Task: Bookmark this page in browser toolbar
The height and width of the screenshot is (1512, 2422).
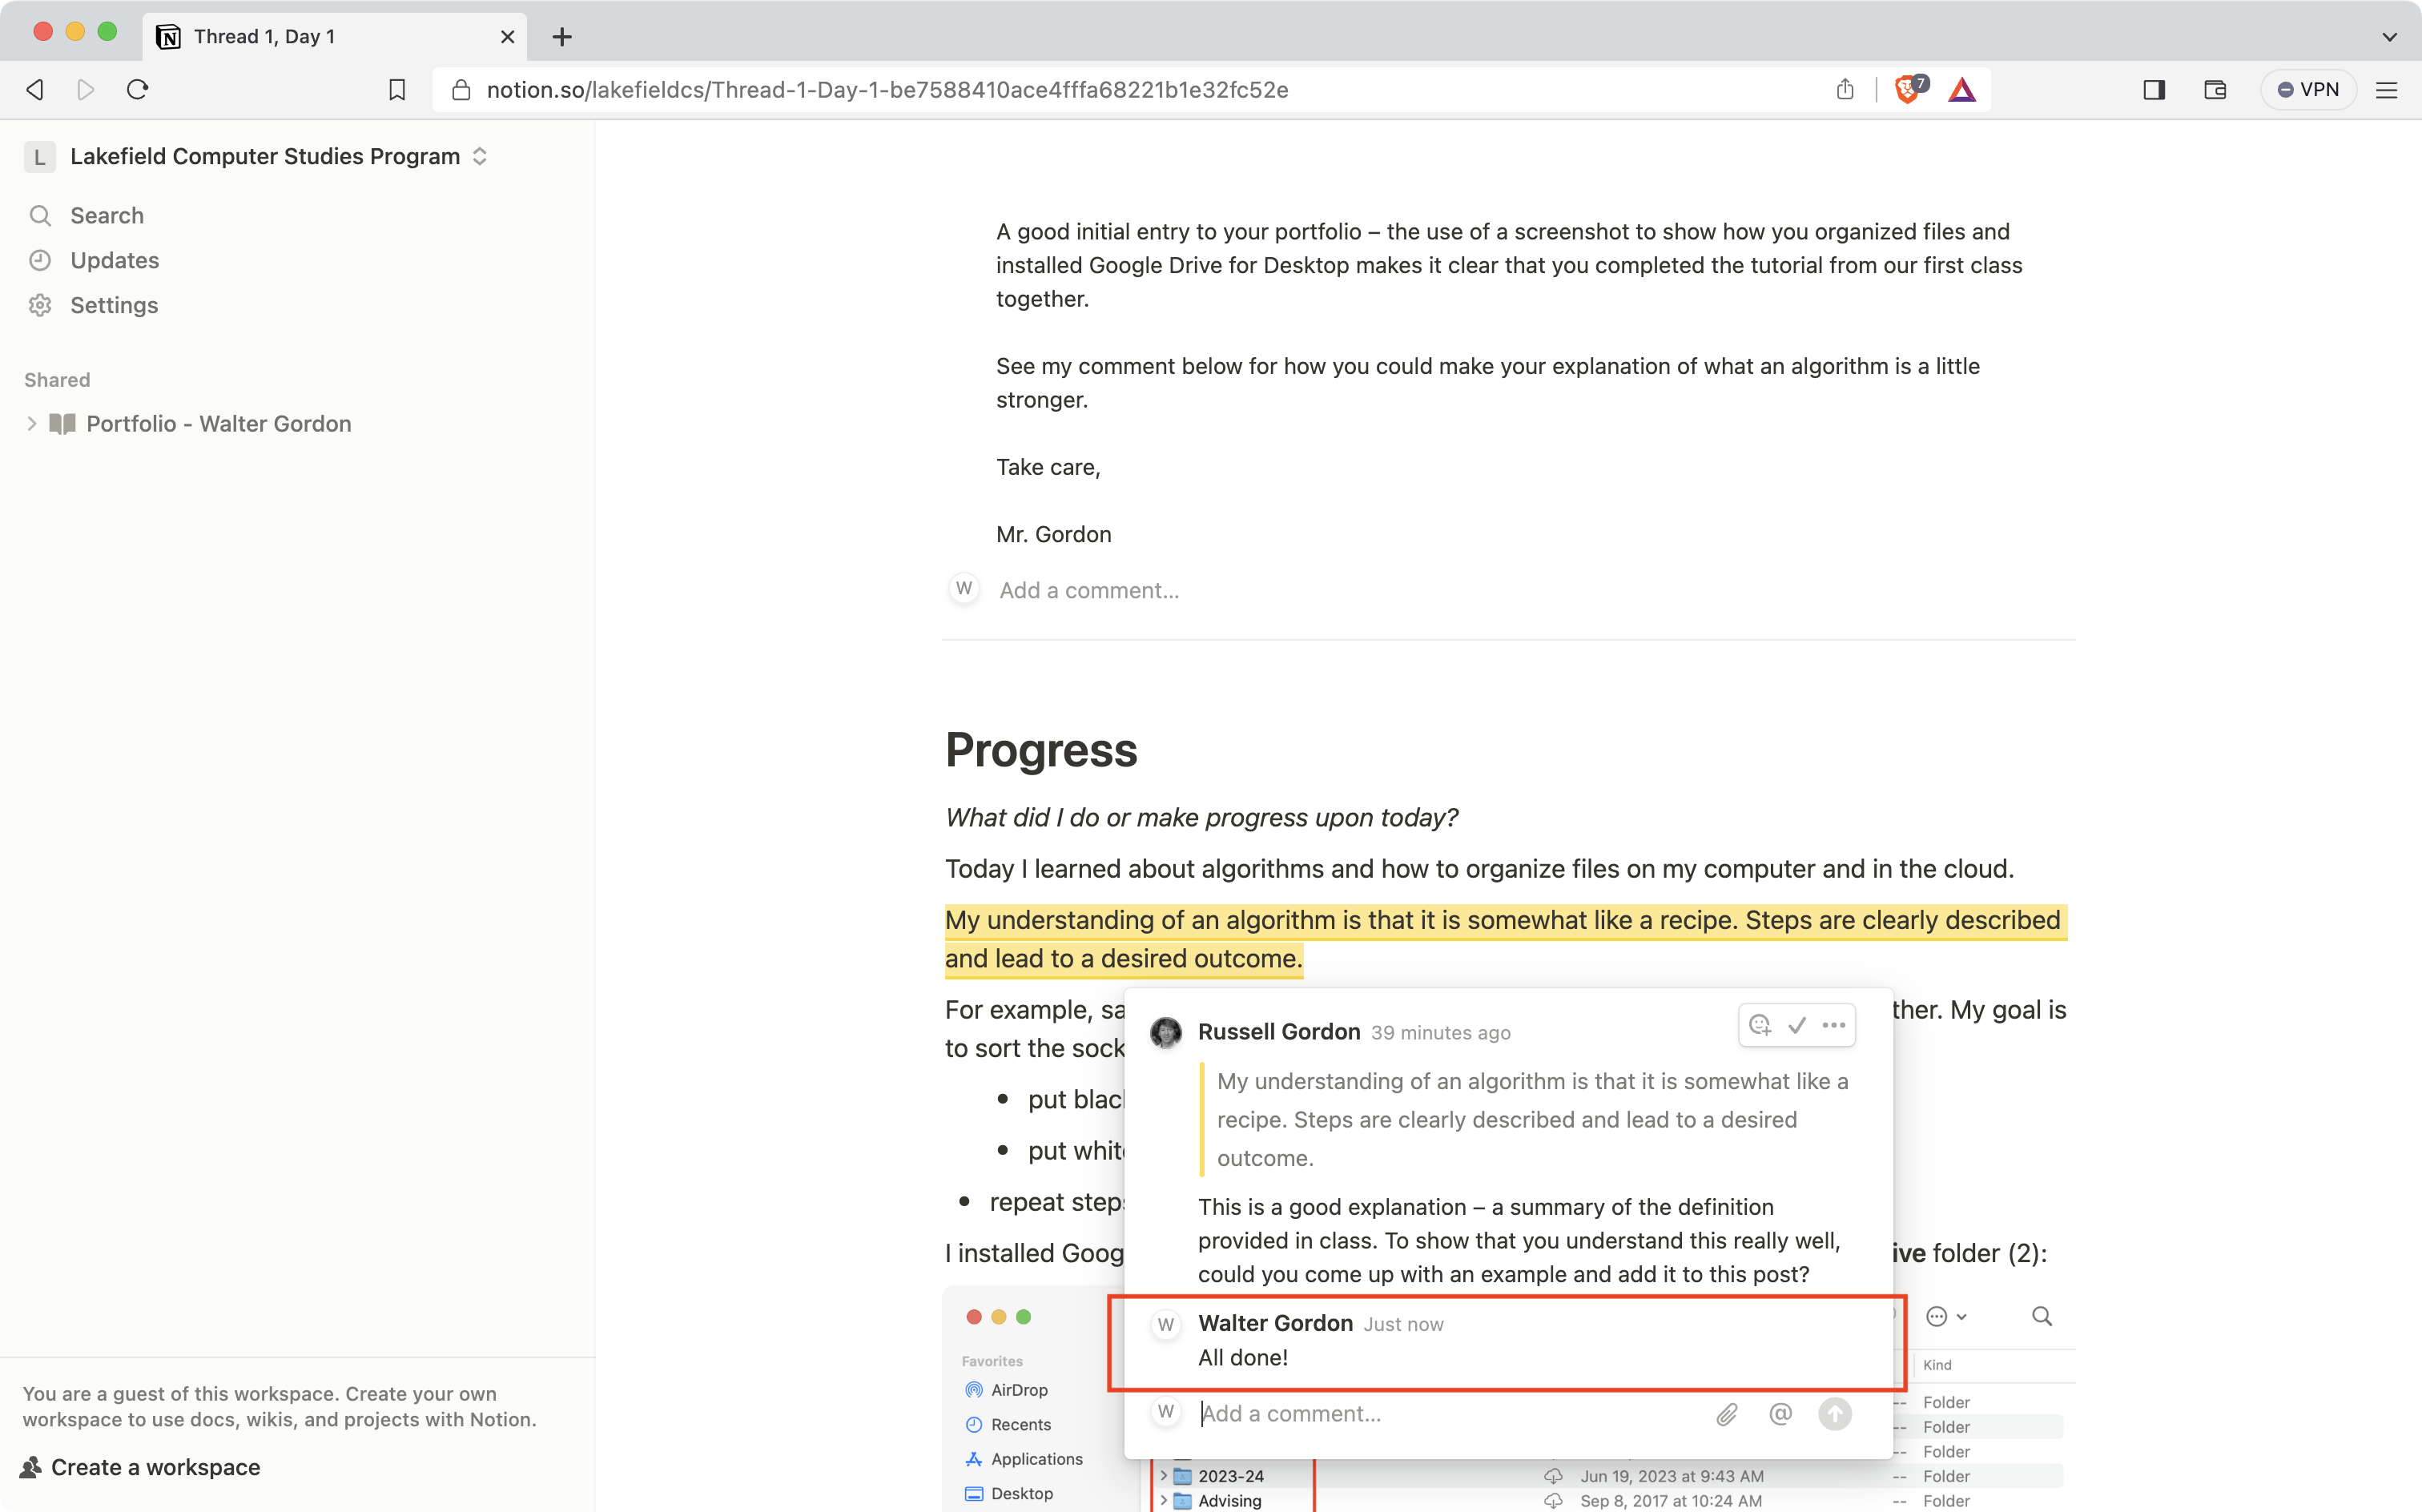Action: tap(397, 90)
